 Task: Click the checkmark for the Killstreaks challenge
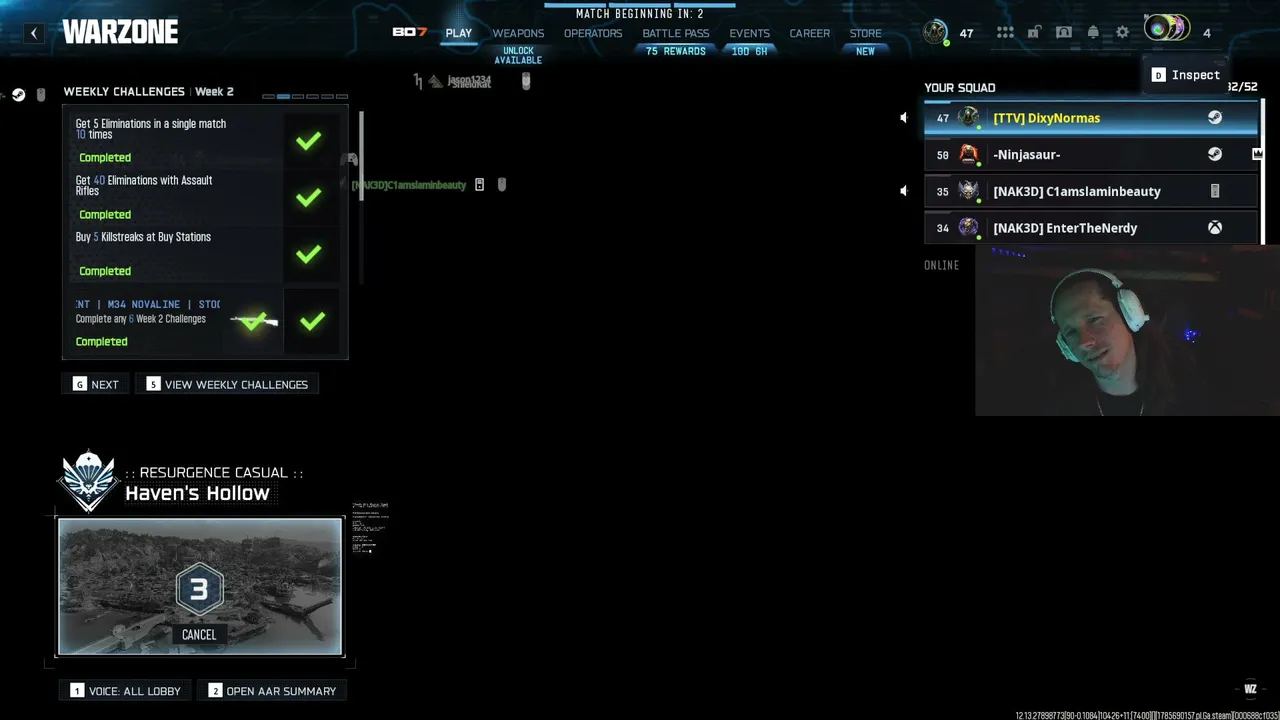pyautogui.click(x=309, y=254)
